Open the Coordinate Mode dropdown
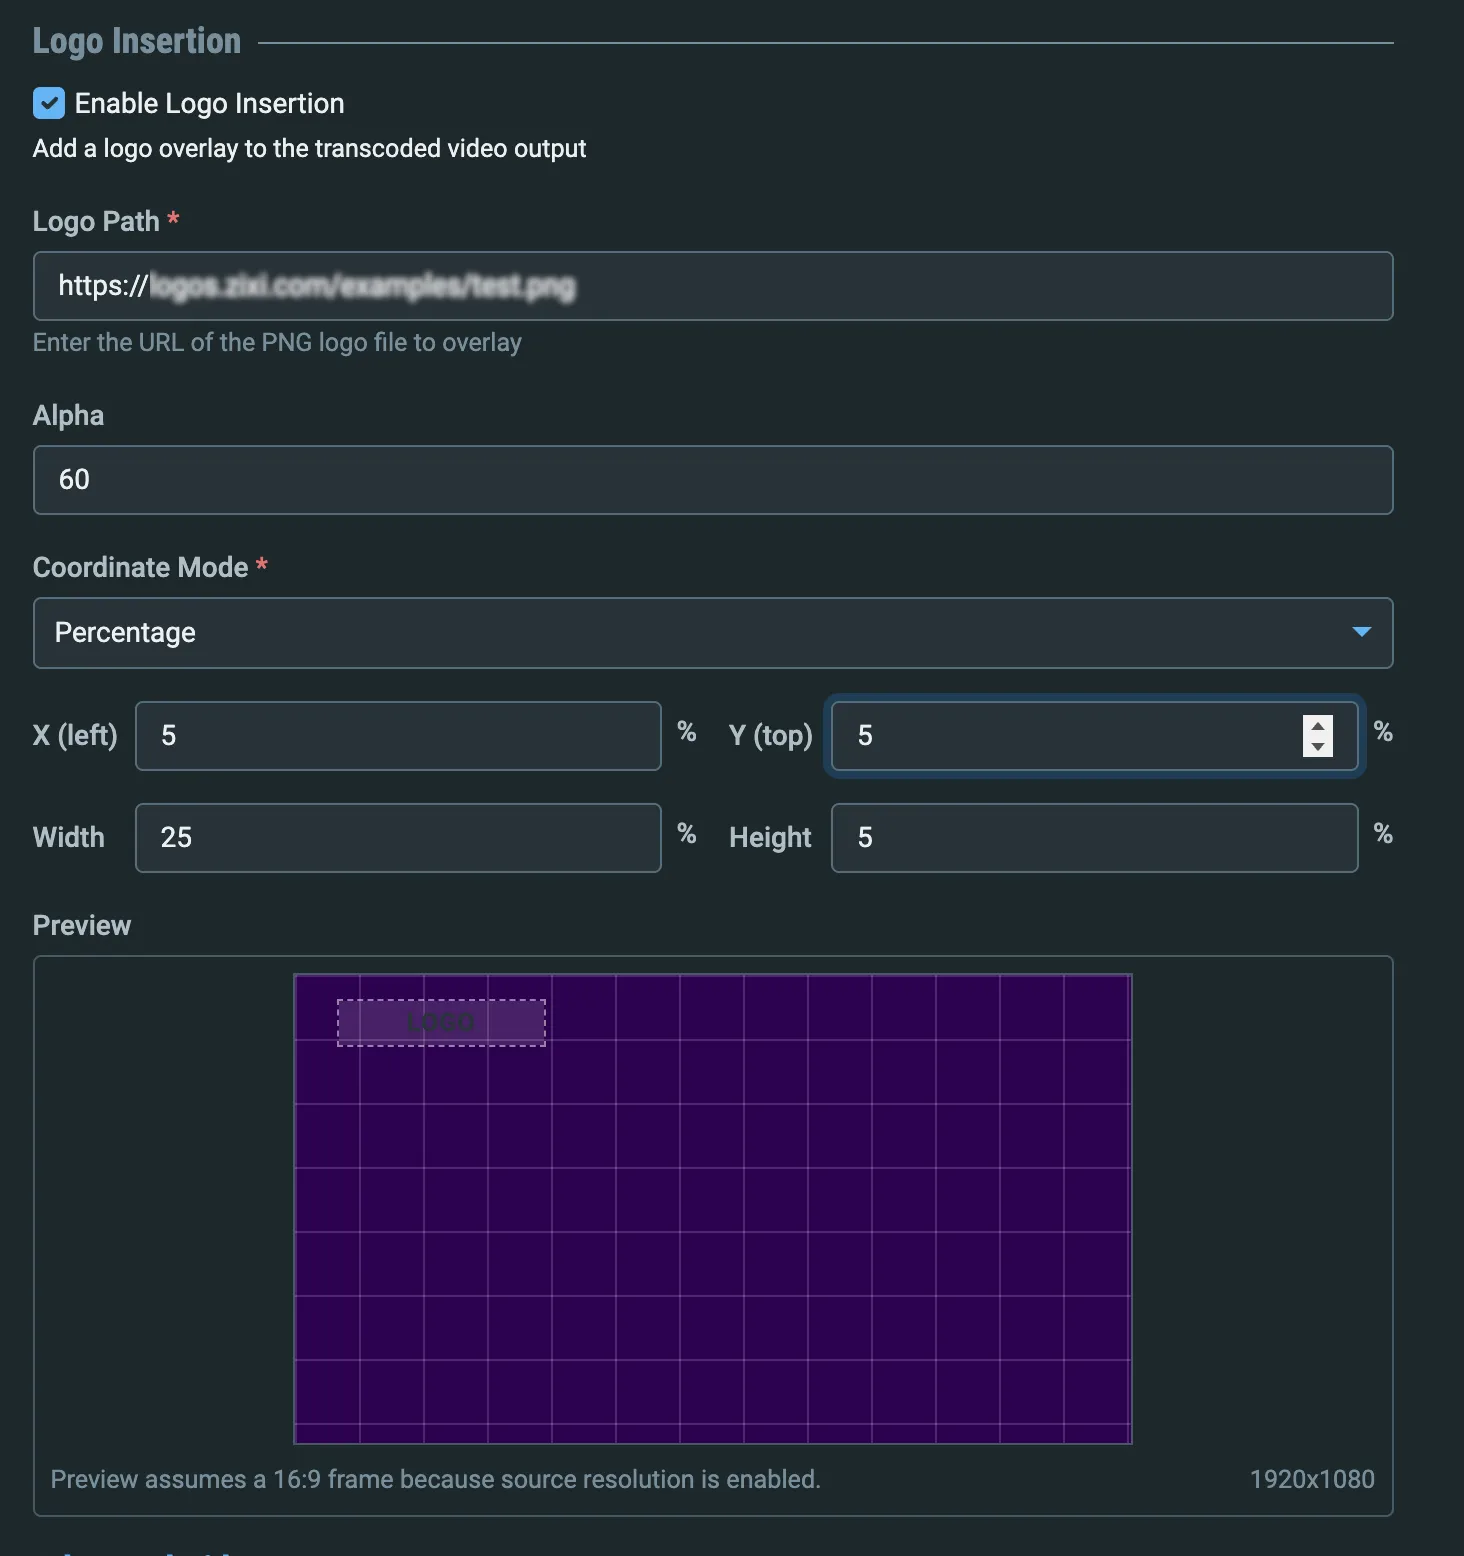The image size is (1464, 1556). [x=713, y=633]
